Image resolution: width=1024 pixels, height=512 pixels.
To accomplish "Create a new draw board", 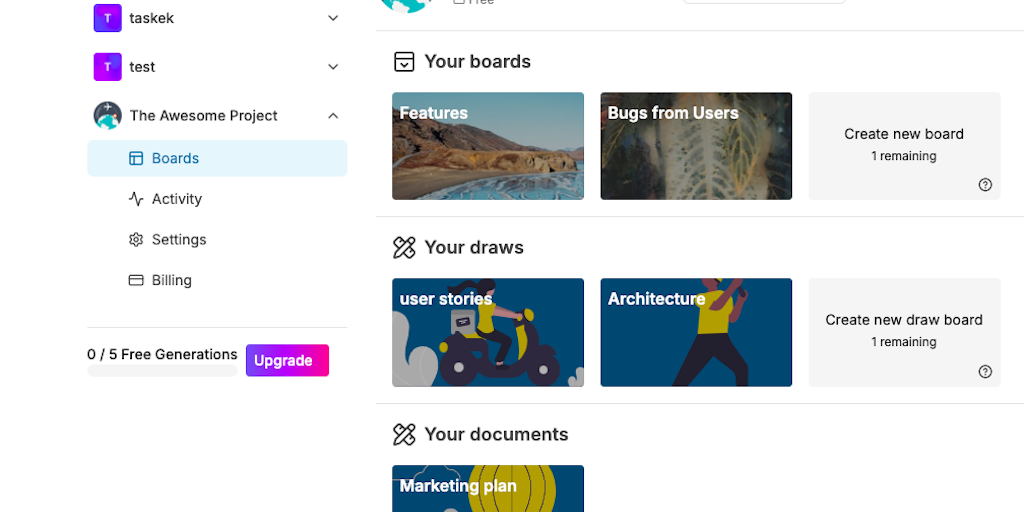I will pos(903,330).
